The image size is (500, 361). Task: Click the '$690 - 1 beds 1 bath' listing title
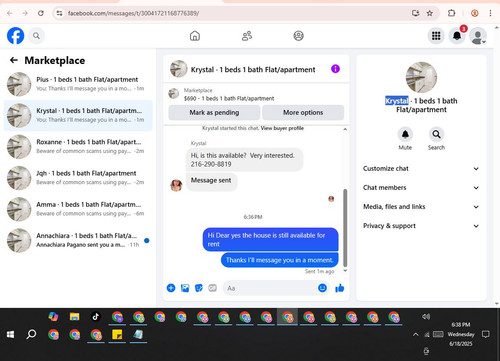229,98
